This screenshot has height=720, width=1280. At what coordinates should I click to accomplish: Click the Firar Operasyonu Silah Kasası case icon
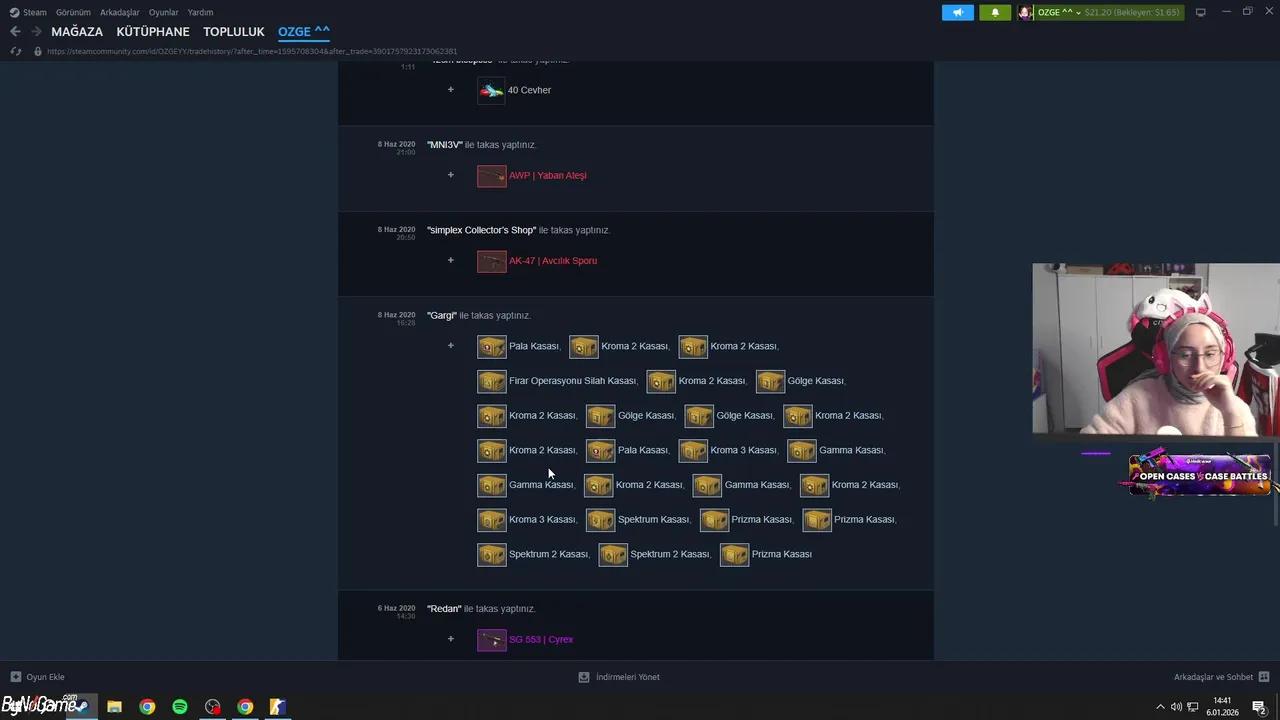pos(491,381)
